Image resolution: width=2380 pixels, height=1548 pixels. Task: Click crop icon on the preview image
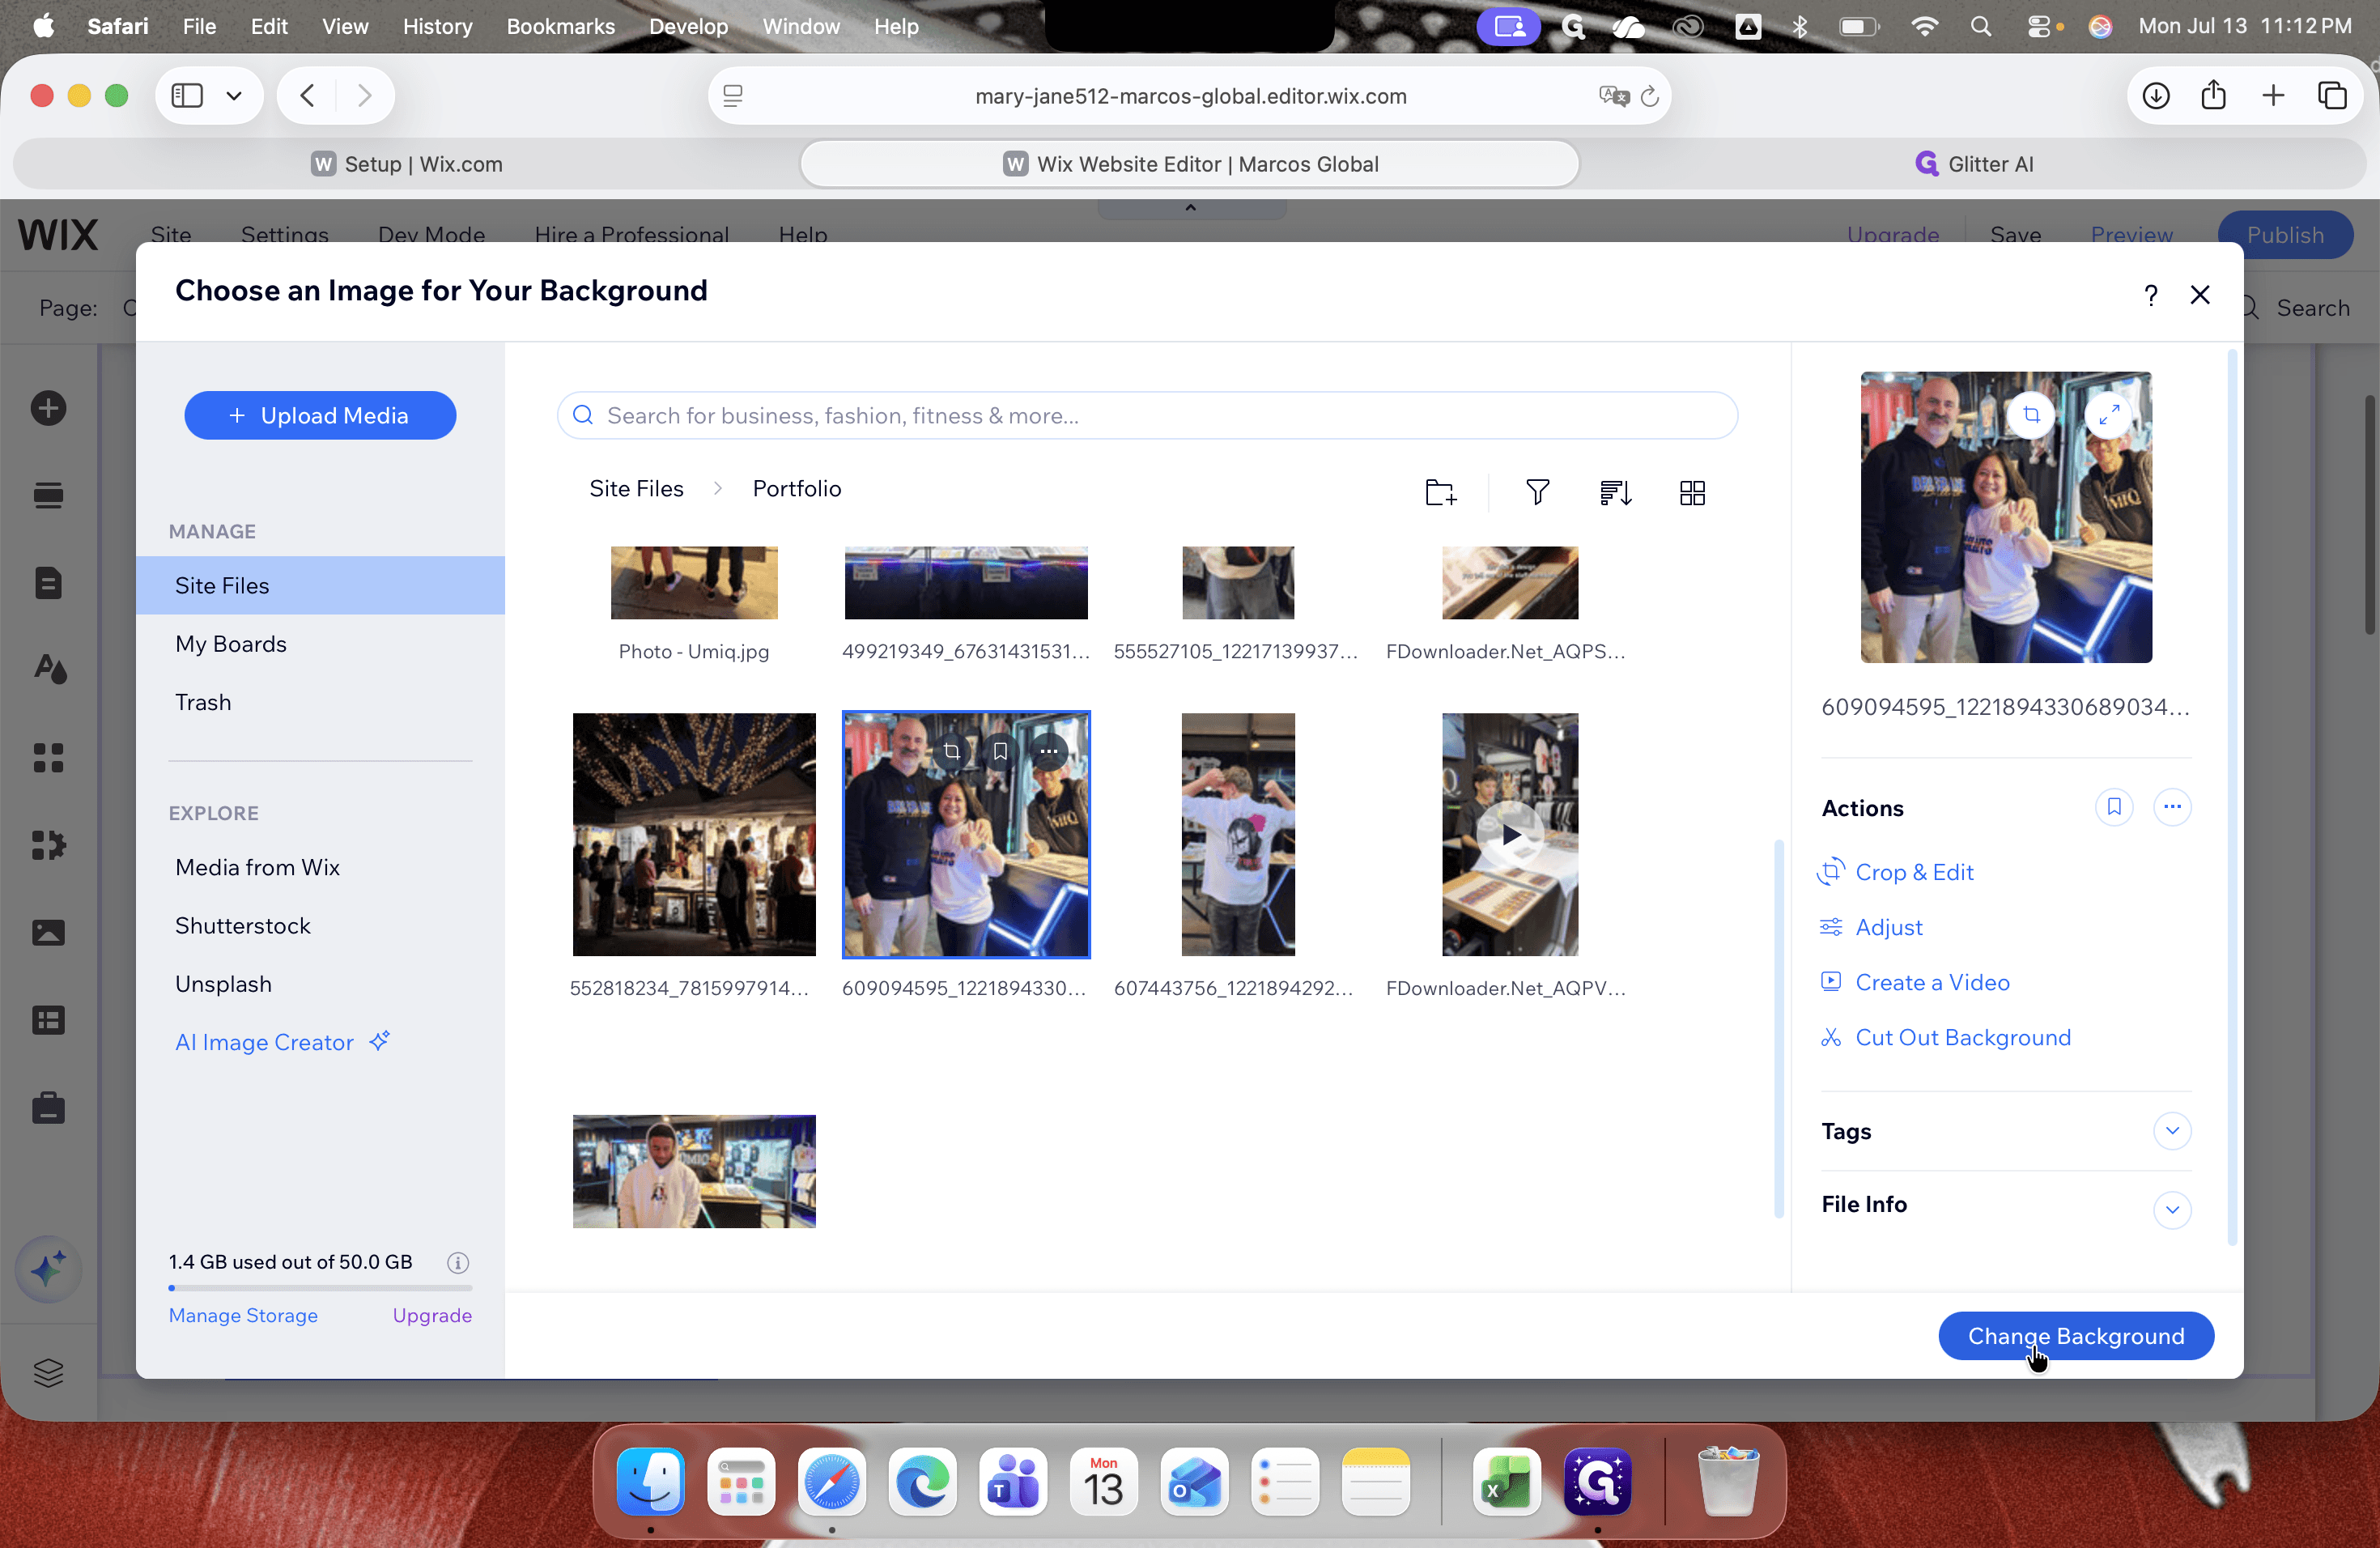[2031, 414]
